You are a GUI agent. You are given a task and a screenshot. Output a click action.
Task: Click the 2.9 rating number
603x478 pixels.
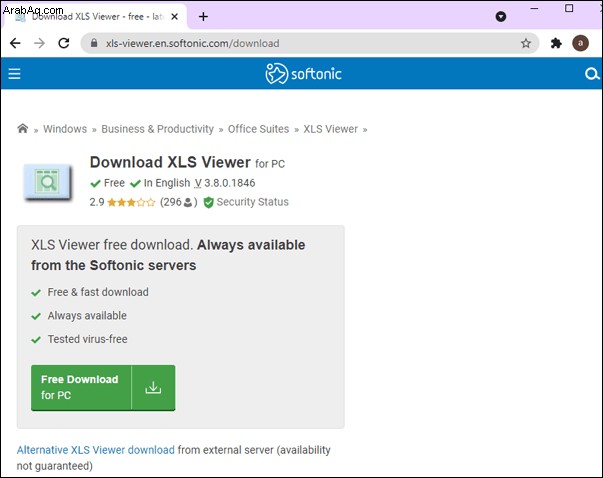coord(97,202)
